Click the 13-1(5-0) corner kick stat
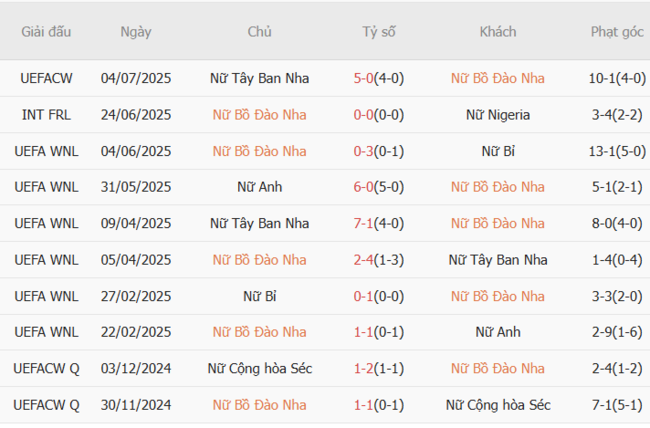 coord(617,151)
